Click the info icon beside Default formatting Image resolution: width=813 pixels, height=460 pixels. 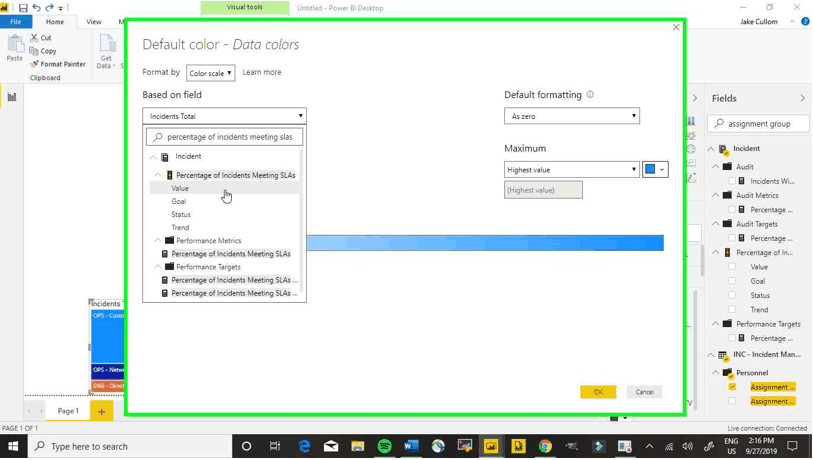tap(590, 94)
